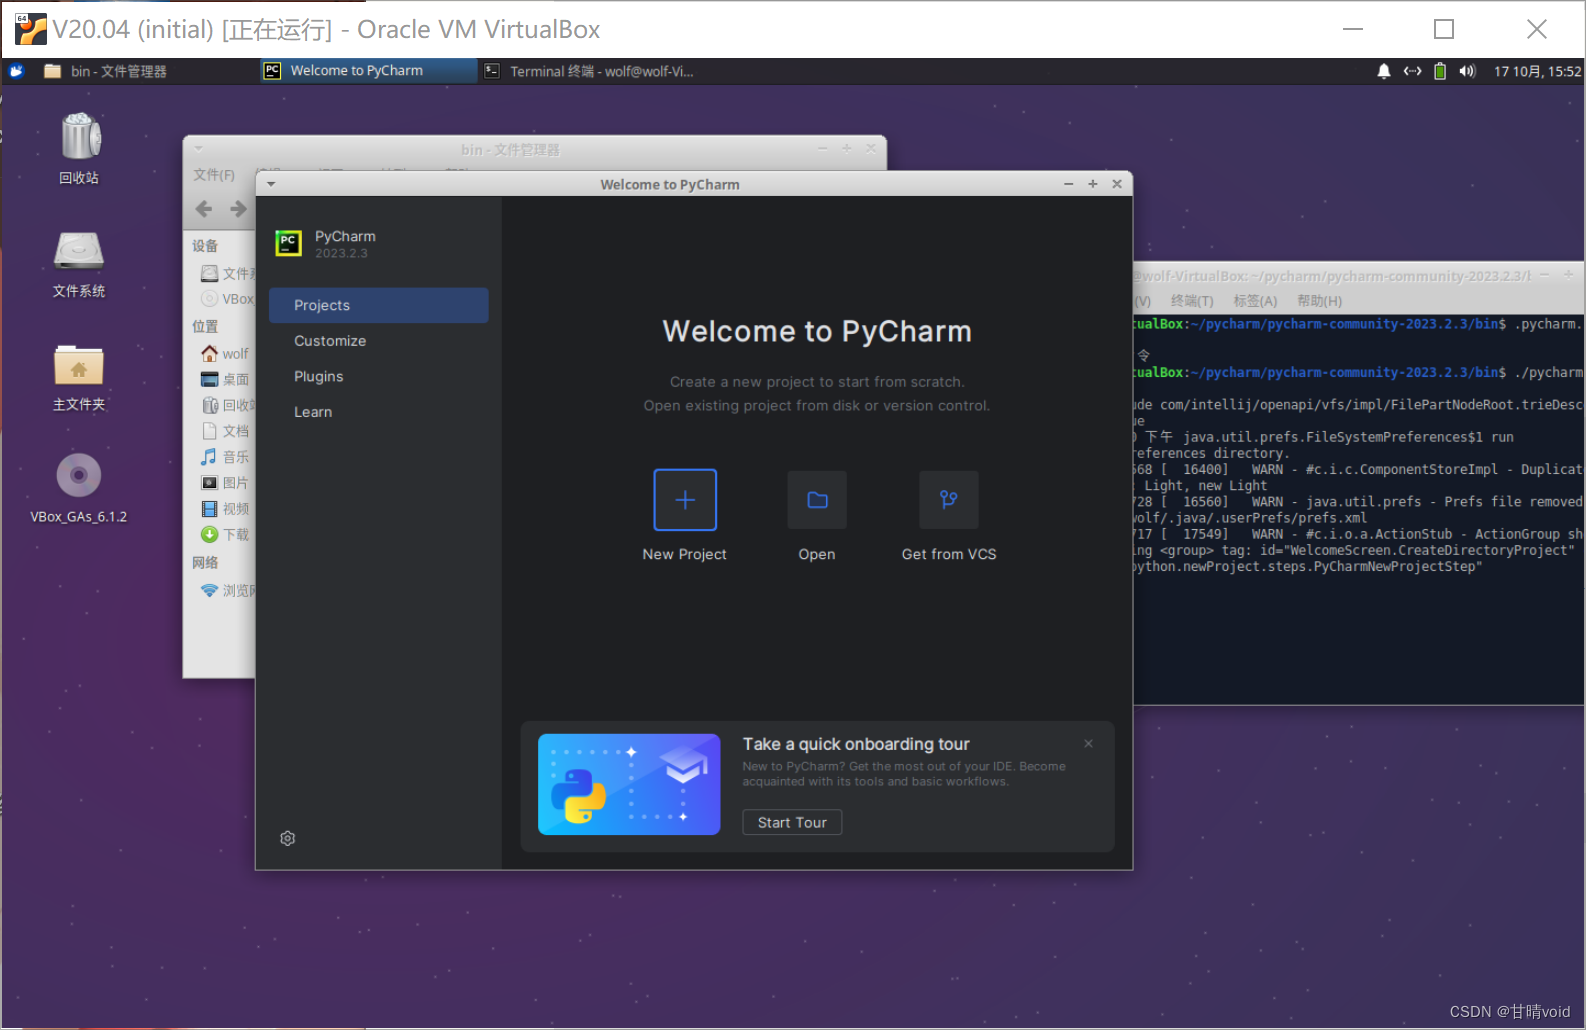Screen dimensions: 1586x1030
Task: Click the 'Welcome to PyCharm' heading
Action: pos(817,331)
